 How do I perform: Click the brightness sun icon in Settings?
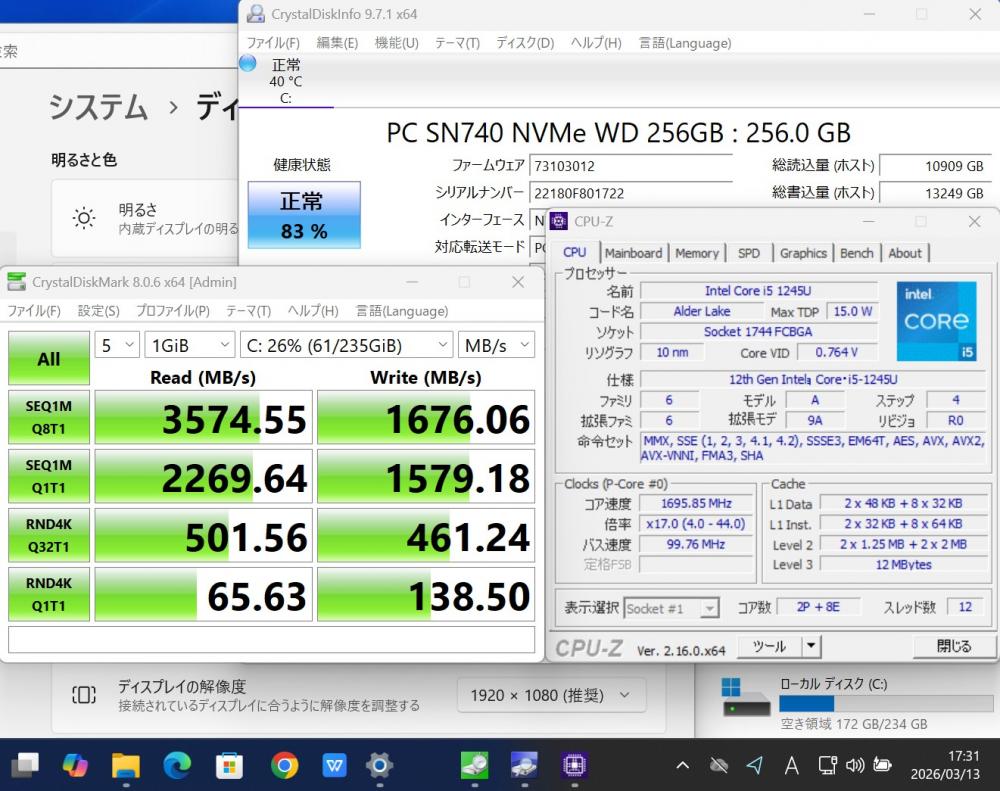[x=84, y=218]
